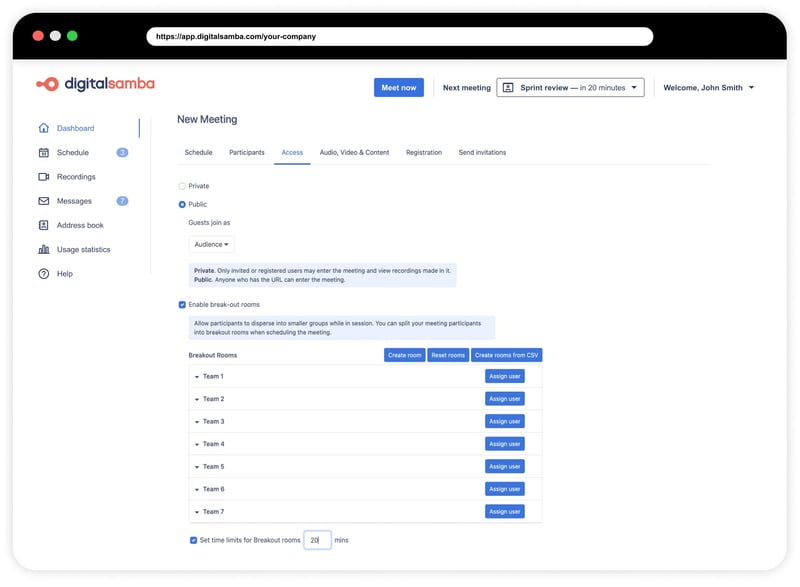Open the Audio, Video & Content tab

coord(354,153)
